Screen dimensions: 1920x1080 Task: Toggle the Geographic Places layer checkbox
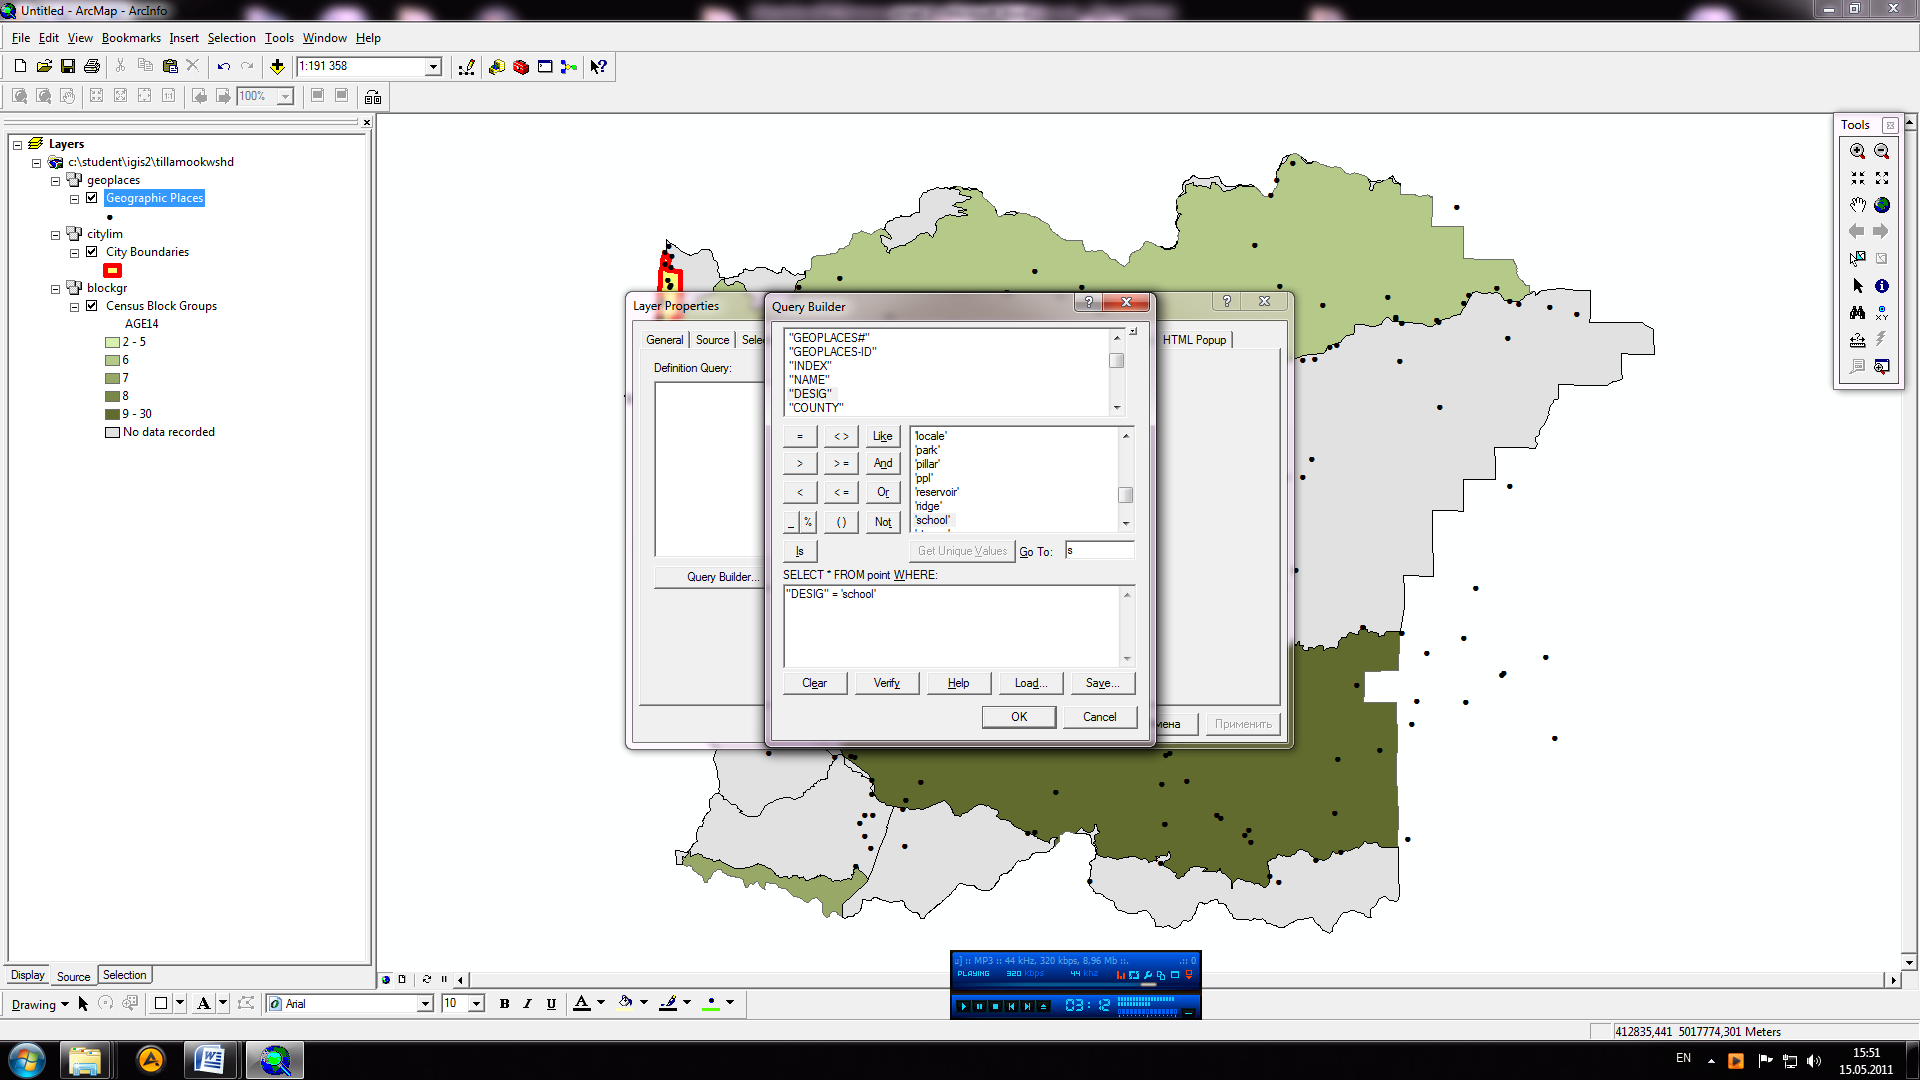point(92,198)
